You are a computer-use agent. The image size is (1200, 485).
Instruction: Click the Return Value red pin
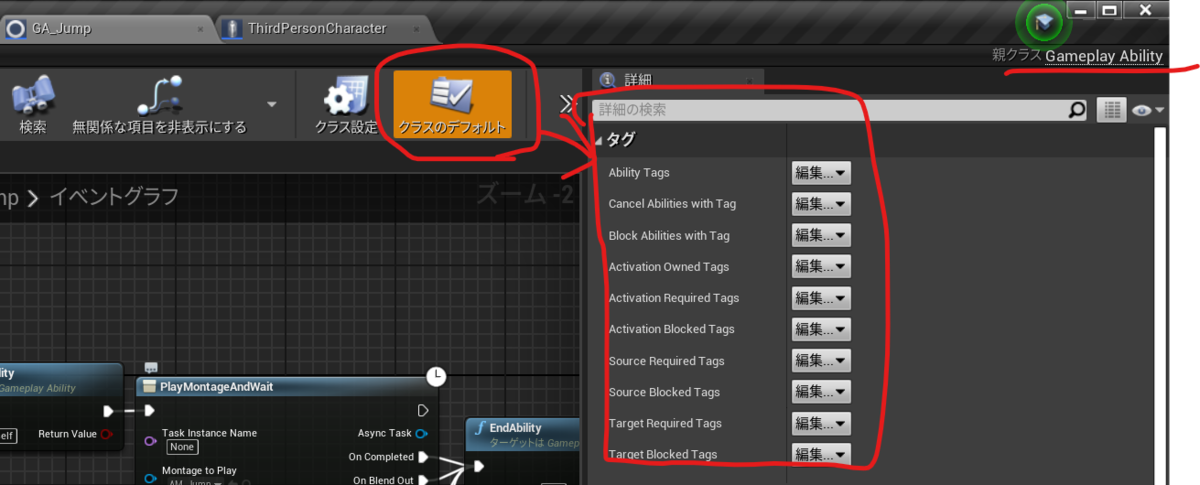[107, 434]
